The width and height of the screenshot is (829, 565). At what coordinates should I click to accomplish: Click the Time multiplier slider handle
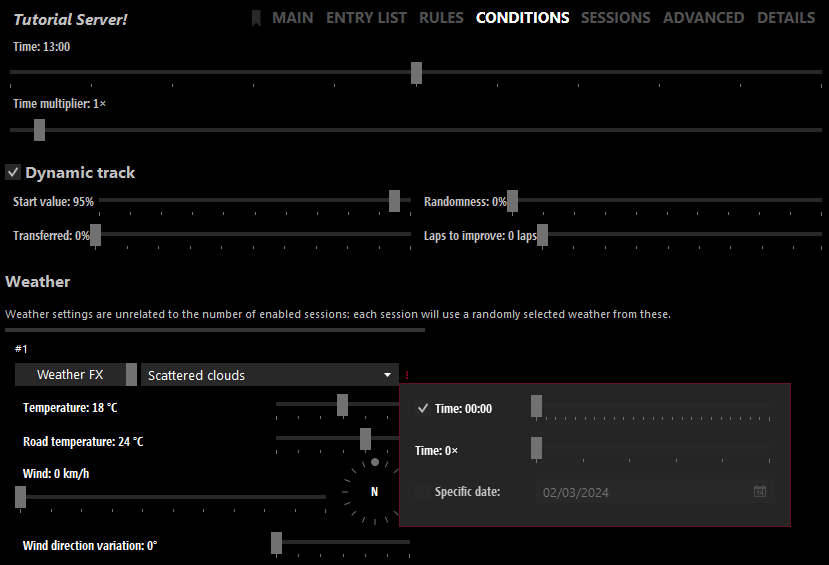[39, 130]
